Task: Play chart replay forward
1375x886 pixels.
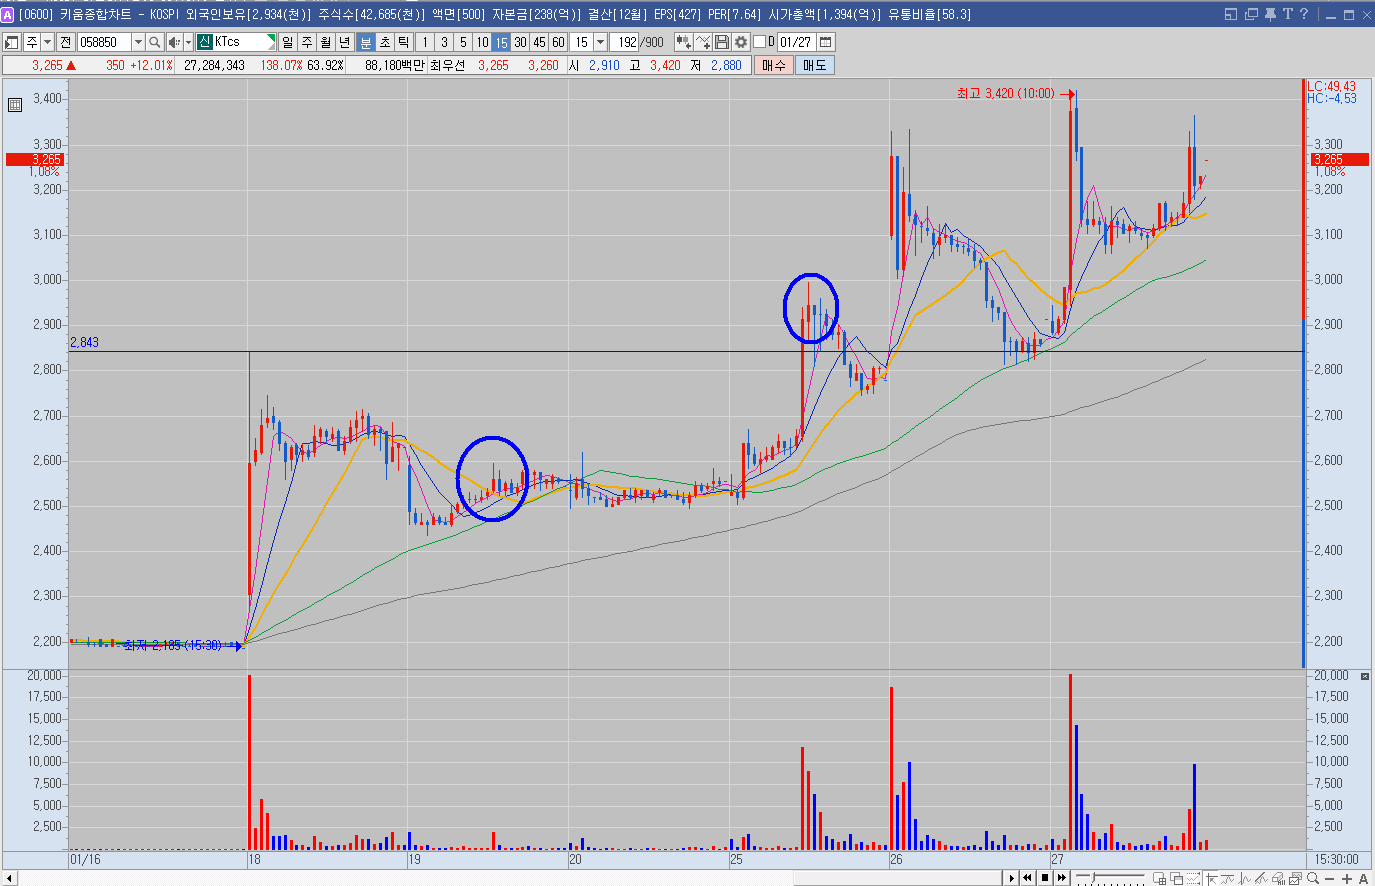Action: click(x=1011, y=878)
